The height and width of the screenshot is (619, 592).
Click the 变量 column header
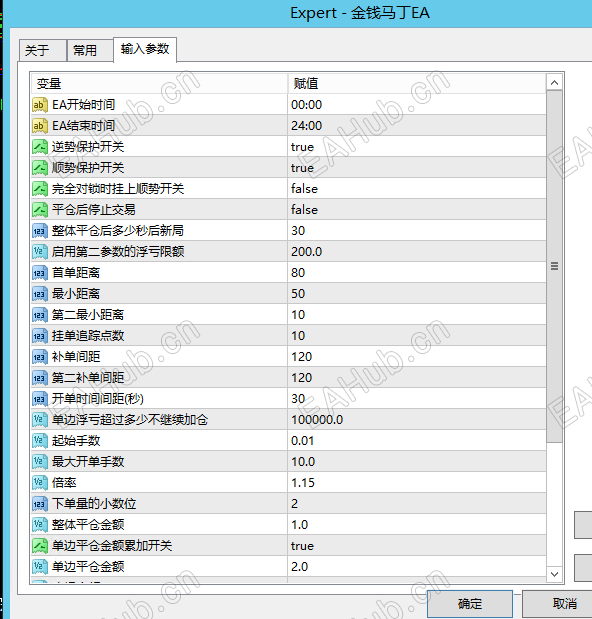[159, 83]
